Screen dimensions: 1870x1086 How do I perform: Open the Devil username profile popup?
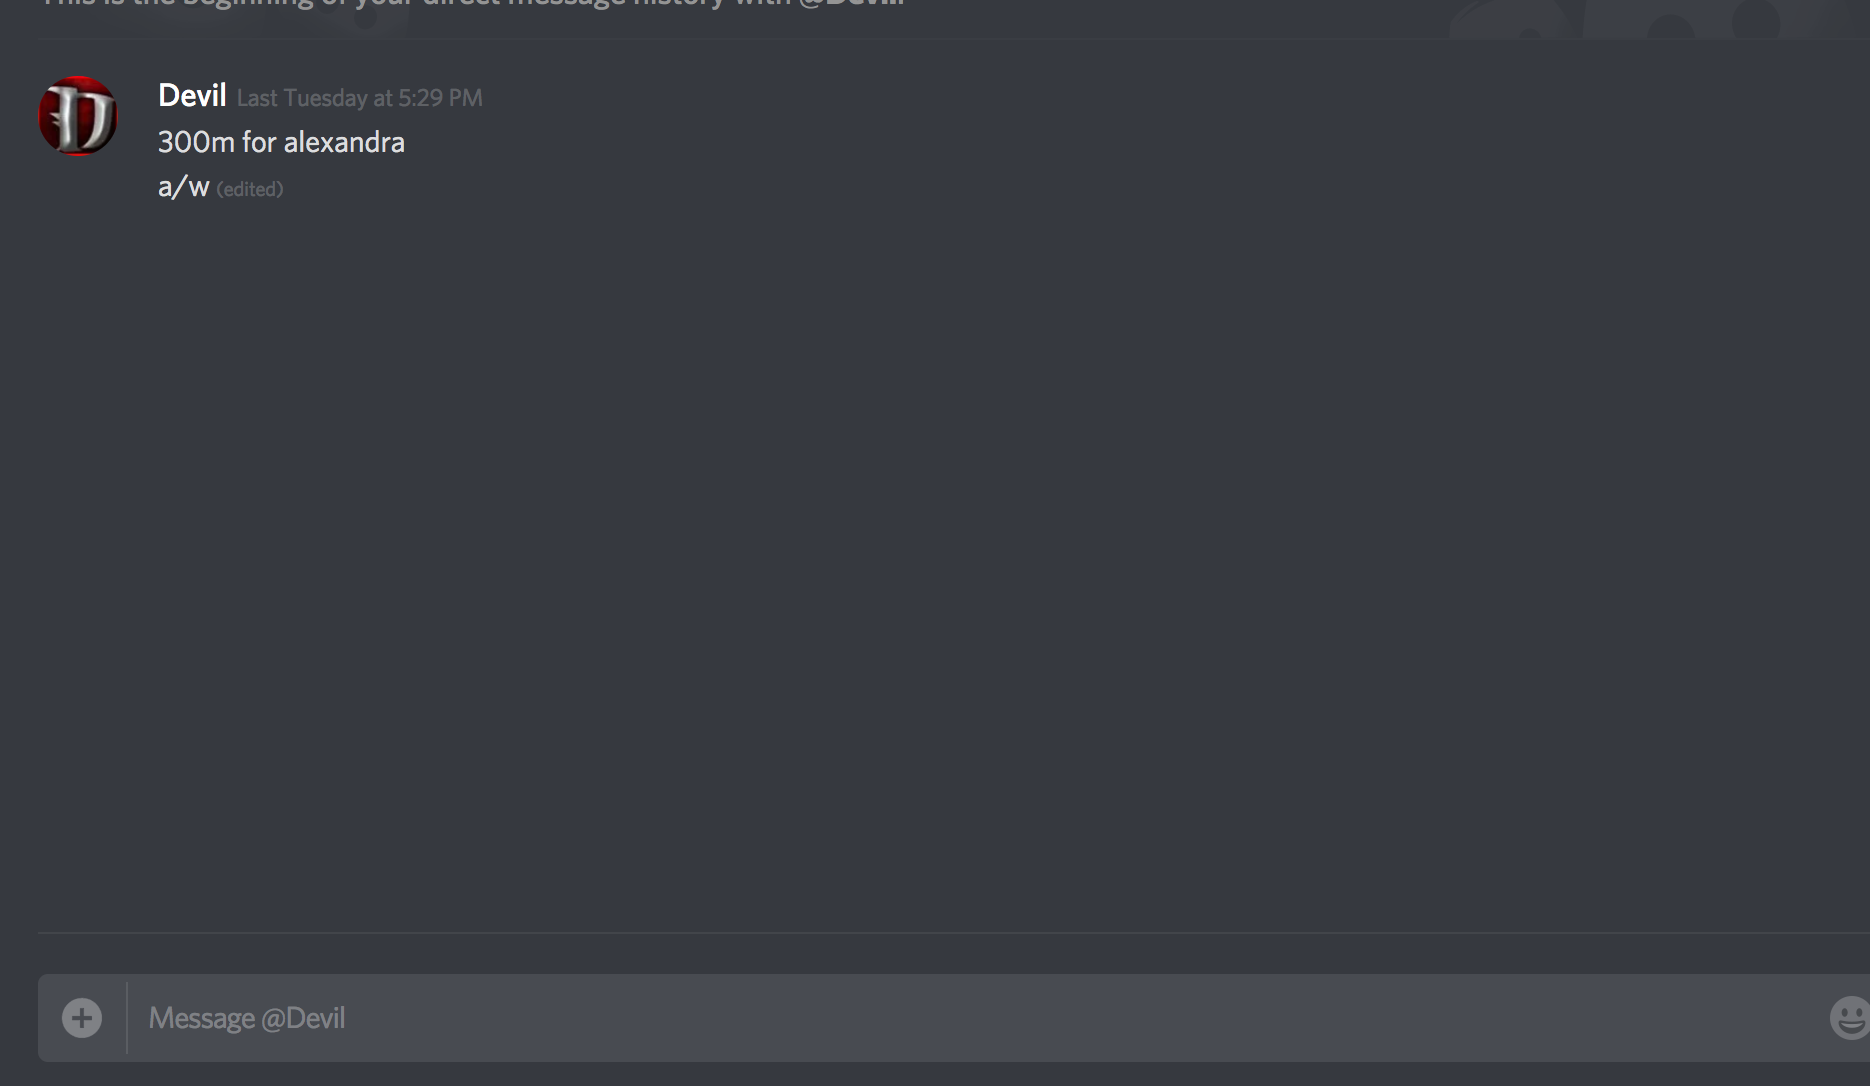coord(192,96)
